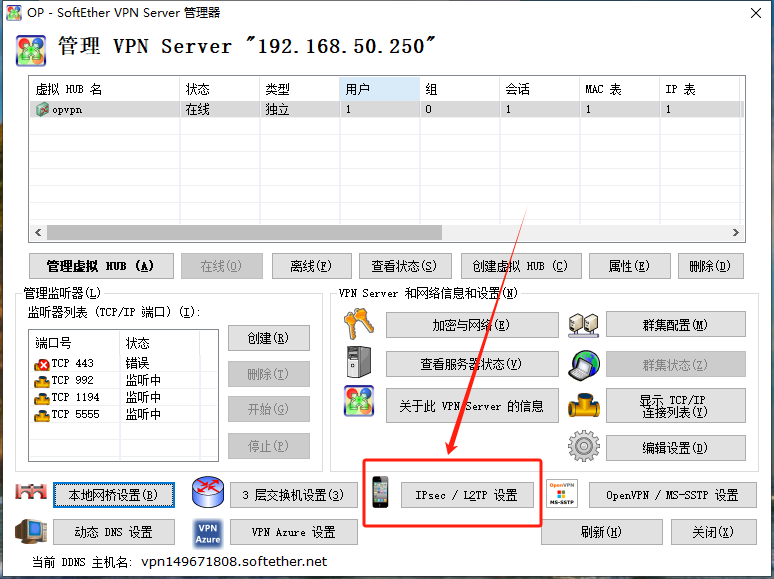Screen dimensions: 774x579
Task: Click the gear icon beside 编辑设置
Action: point(583,446)
